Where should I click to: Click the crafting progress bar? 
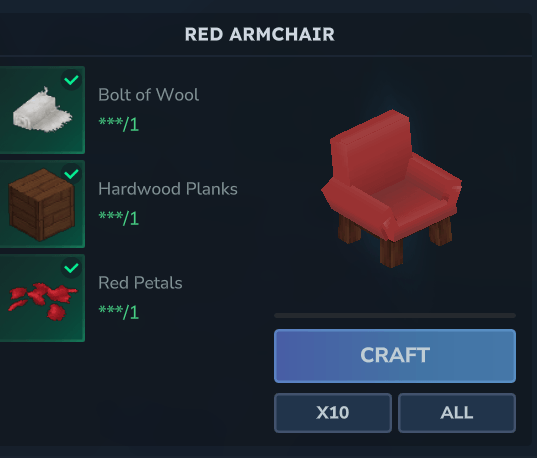pos(395,315)
